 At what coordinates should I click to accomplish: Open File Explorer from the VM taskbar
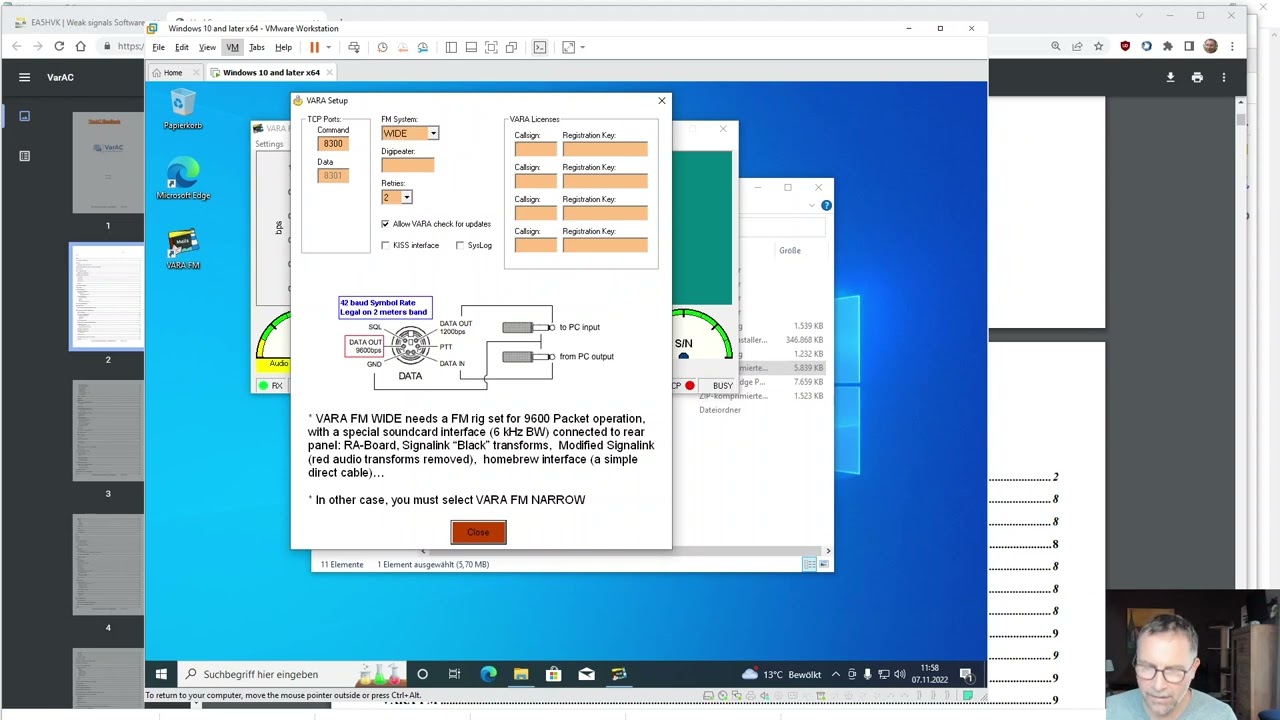click(x=521, y=674)
